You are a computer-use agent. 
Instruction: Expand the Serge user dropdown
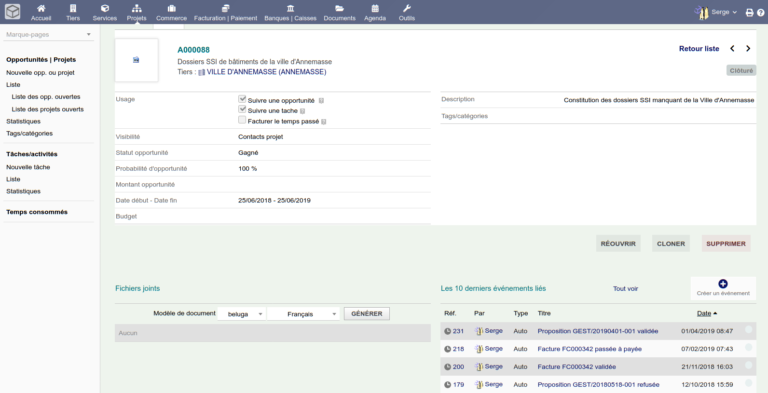click(724, 12)
